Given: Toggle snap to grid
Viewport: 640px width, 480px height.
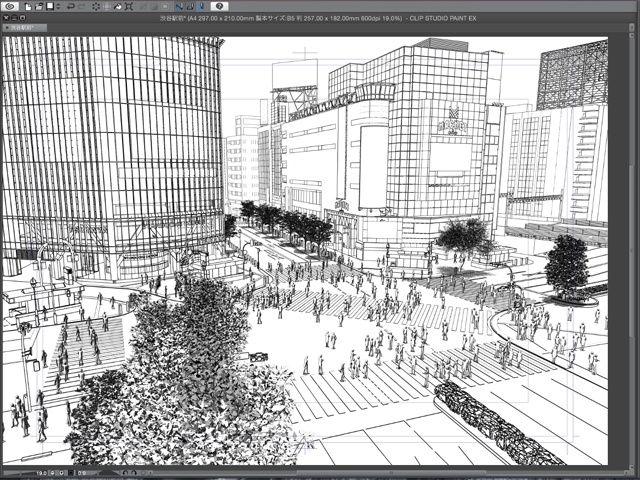Looking at the screenshot, I should (201, 6).
